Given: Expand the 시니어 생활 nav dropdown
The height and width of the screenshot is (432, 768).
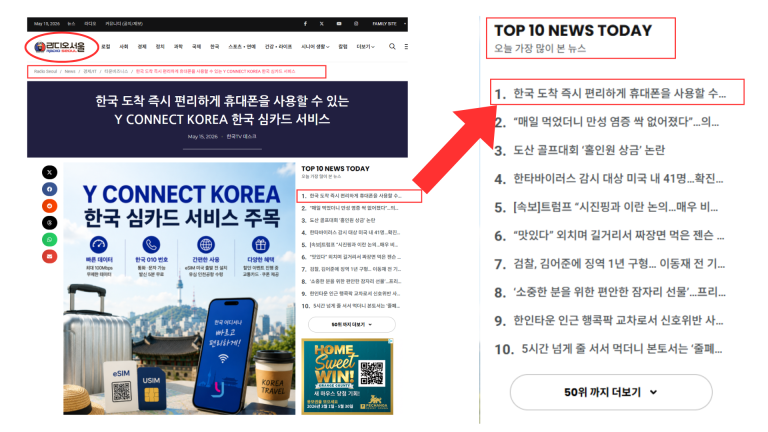Looking at the screenshot, I should 315,47.
